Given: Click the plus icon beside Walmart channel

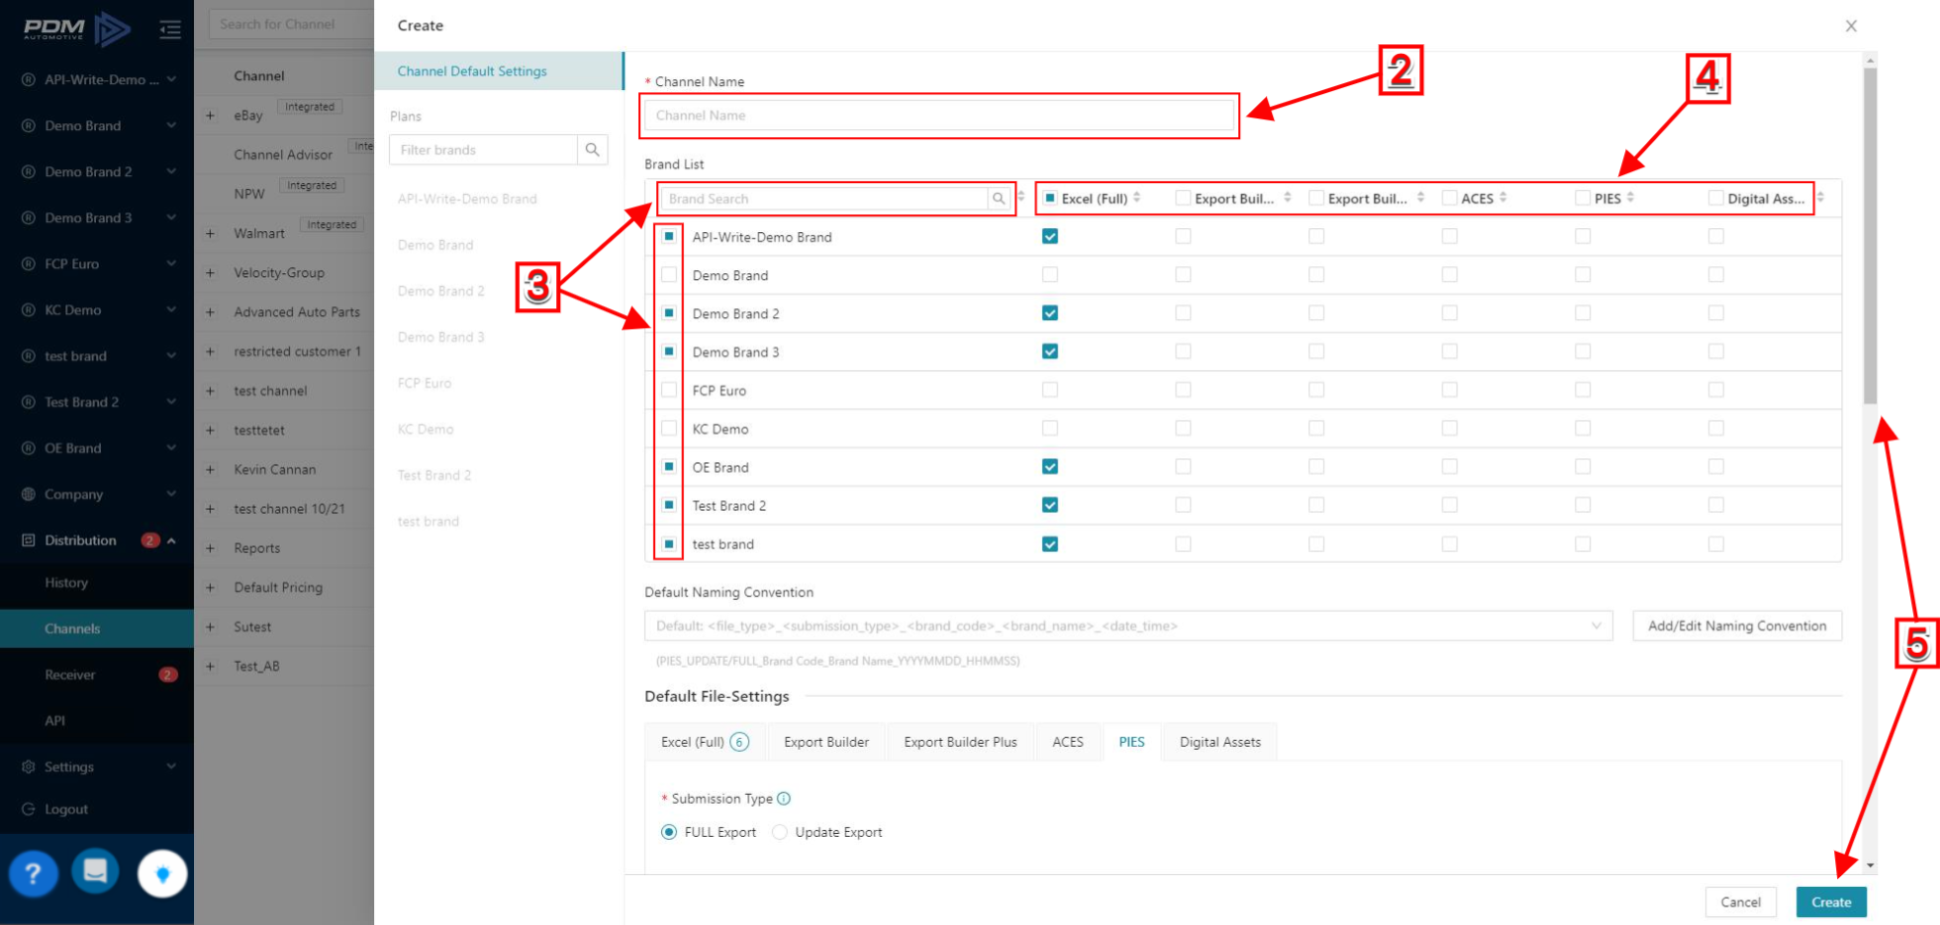Looking at the screenshot, I should [210, 233].
